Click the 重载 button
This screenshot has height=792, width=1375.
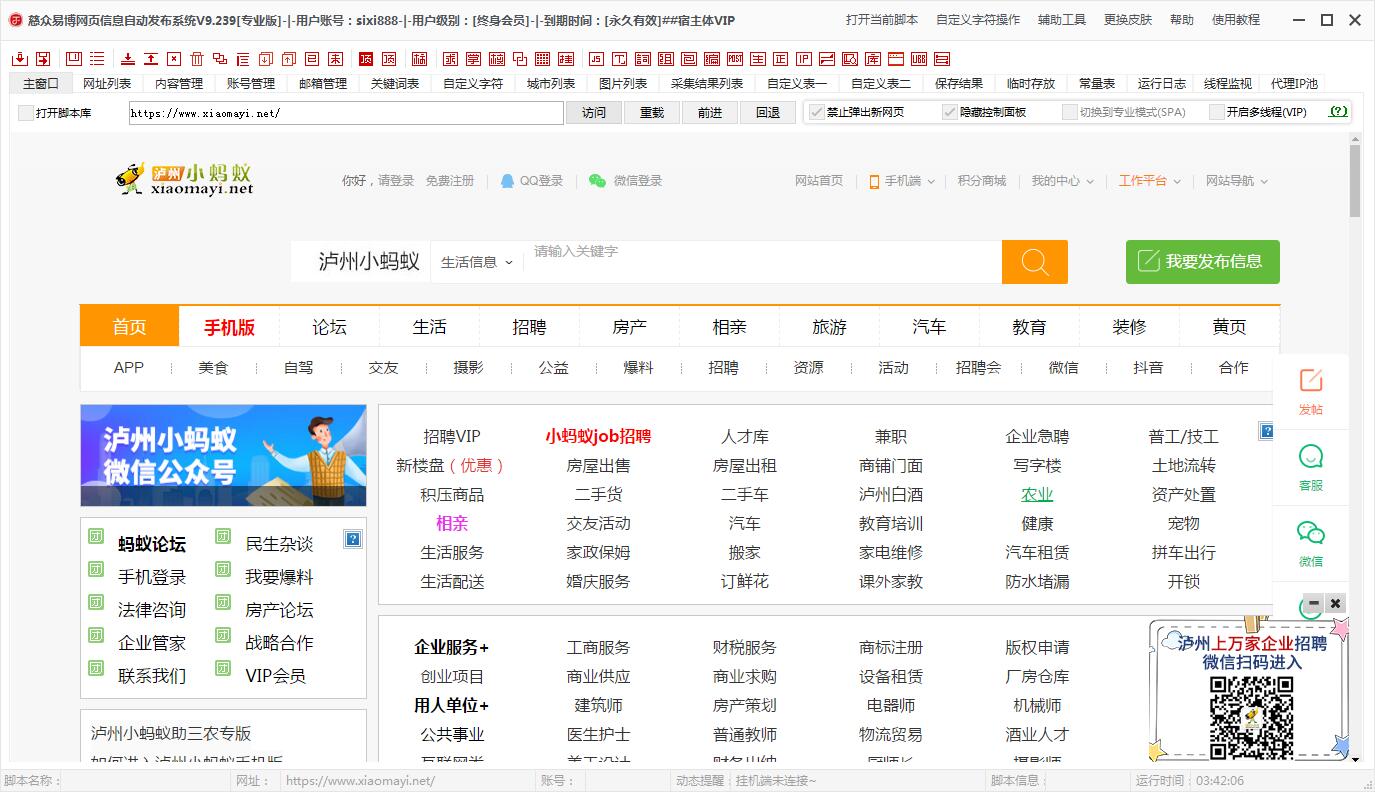(652, 113)
